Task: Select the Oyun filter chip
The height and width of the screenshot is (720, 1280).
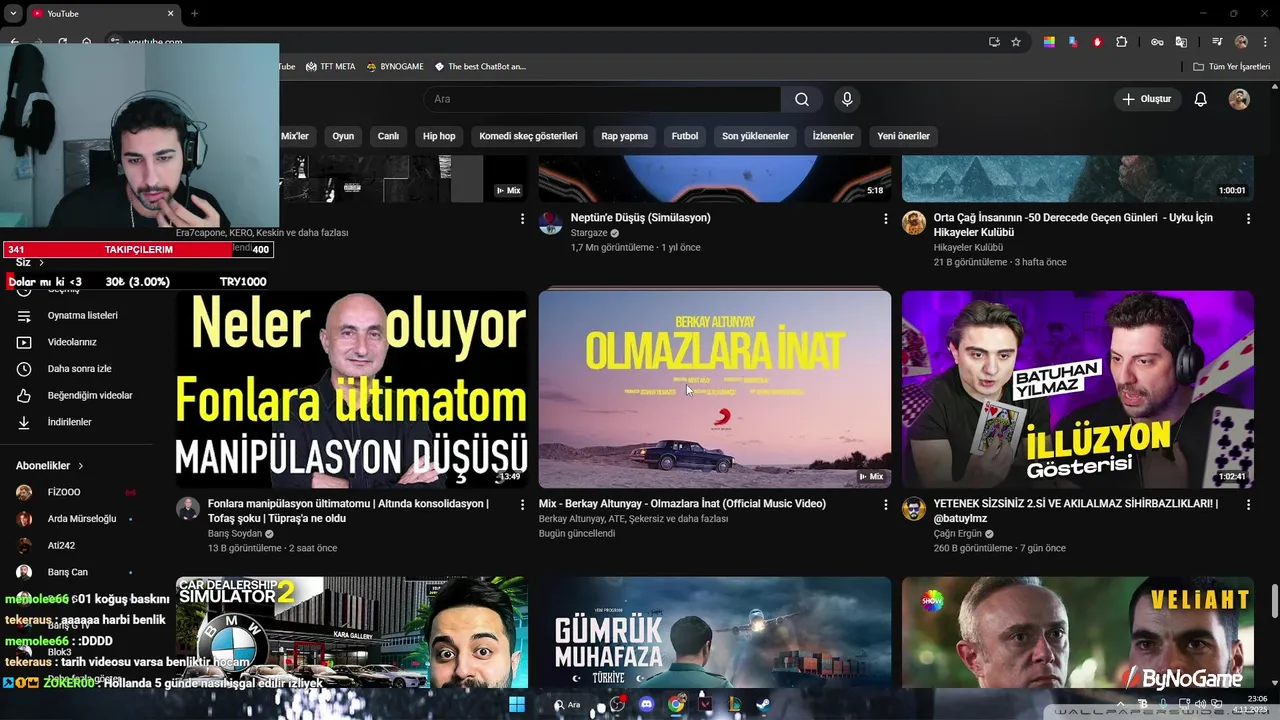Action: point(343,136)
